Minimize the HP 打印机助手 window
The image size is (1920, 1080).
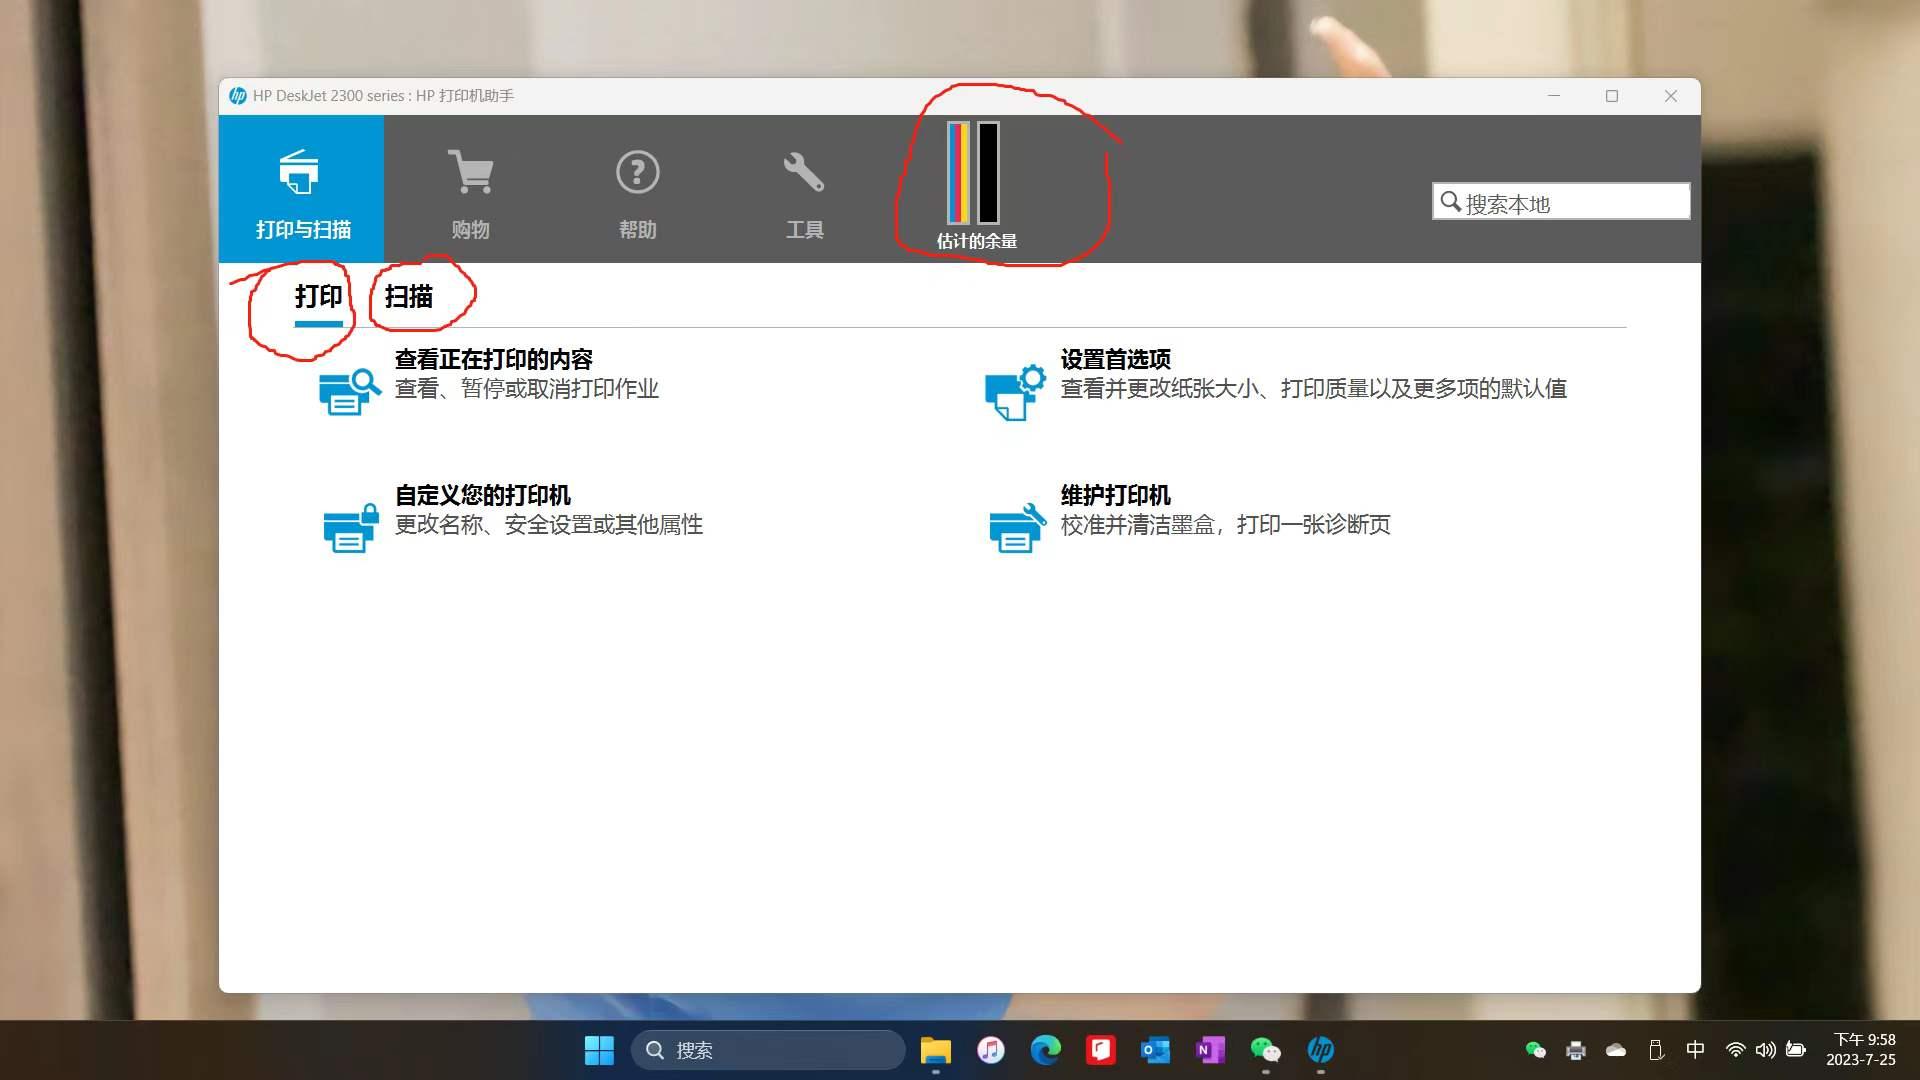1554,96
